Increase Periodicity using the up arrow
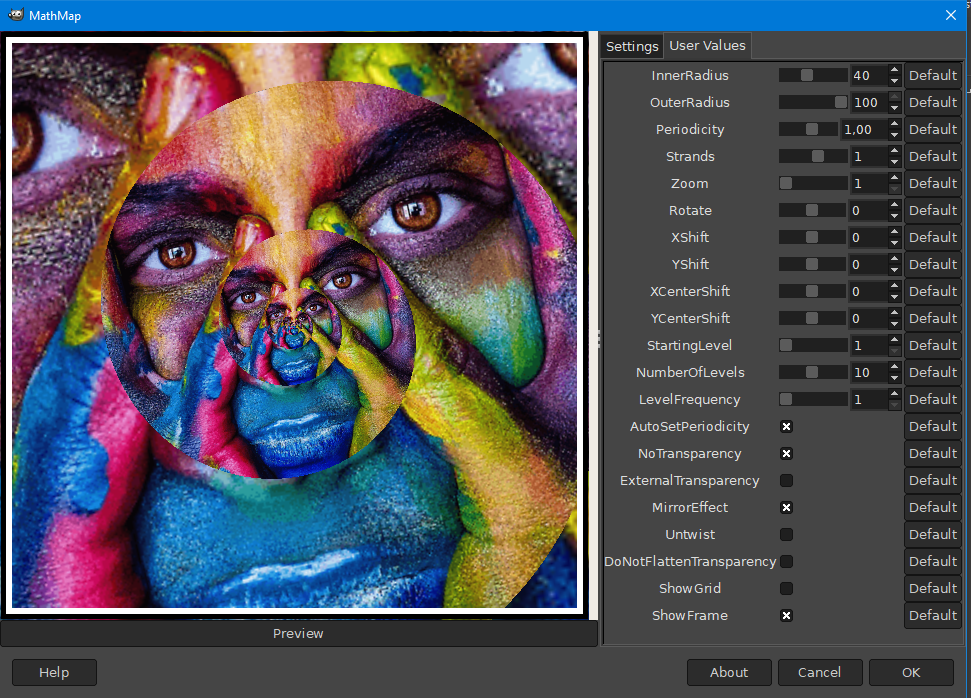This screenshot has width=971, height=698. tap(894, 124)
